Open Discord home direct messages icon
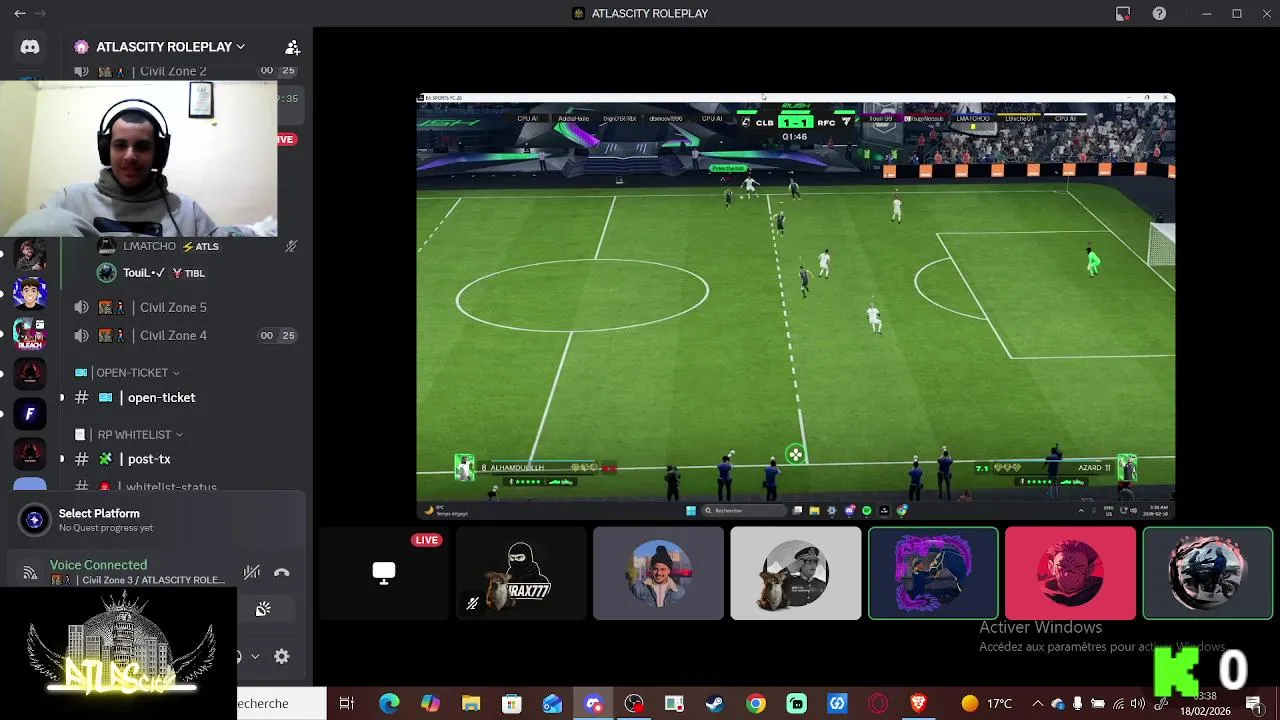The width and height of the screenshot is (1280, 720). tap(30, 47)
